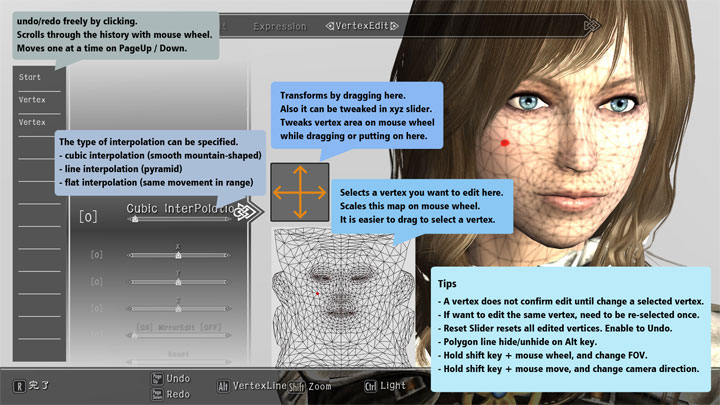Image resolution: width=720 pixels, height=405 pixels.
Task: Click the right arrow of the X slider
Action: [228, 255]
